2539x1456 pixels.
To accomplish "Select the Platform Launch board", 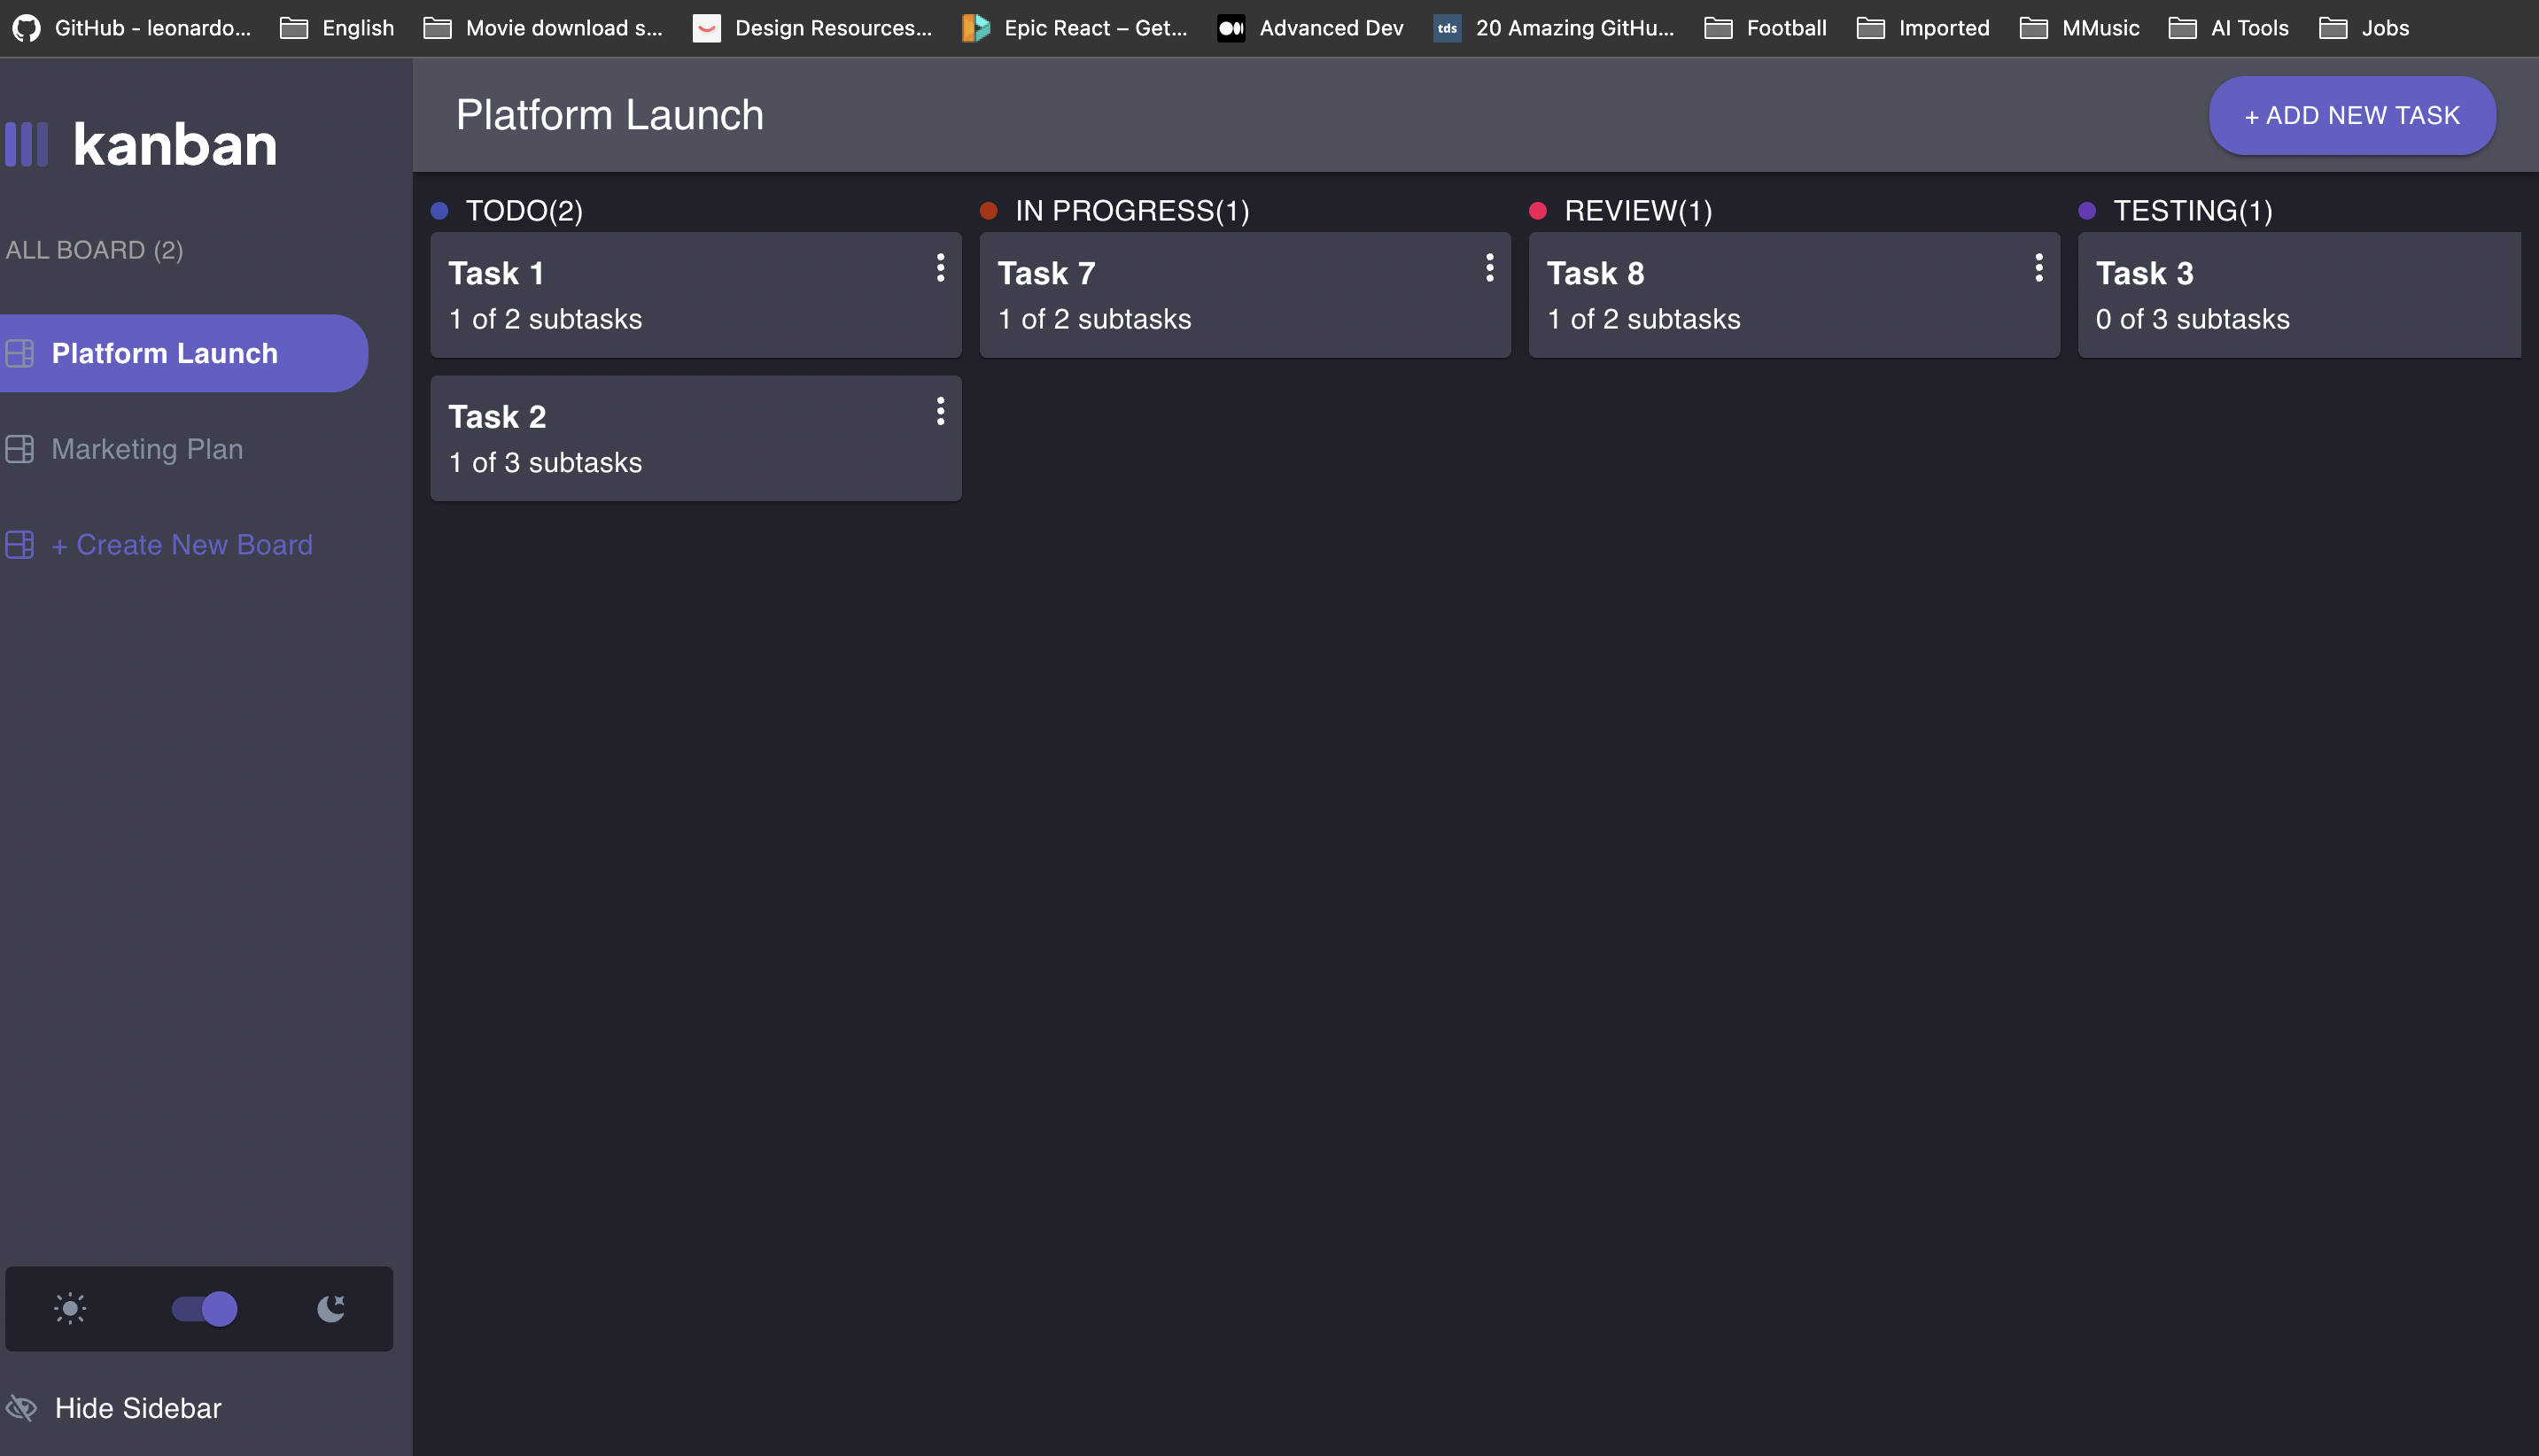I will point(184,353).
